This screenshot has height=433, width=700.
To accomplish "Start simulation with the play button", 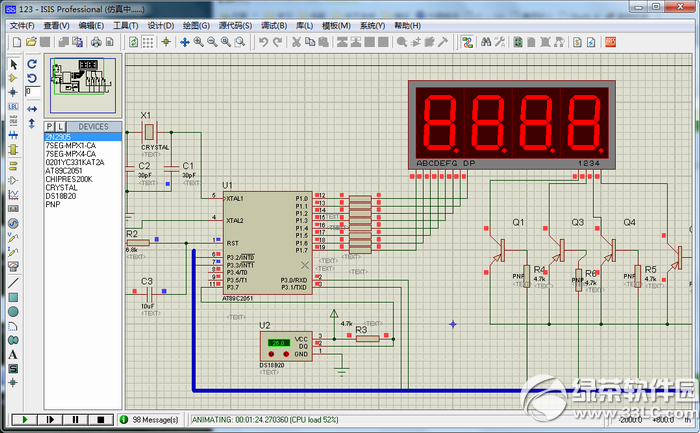I will pos(24,420).
